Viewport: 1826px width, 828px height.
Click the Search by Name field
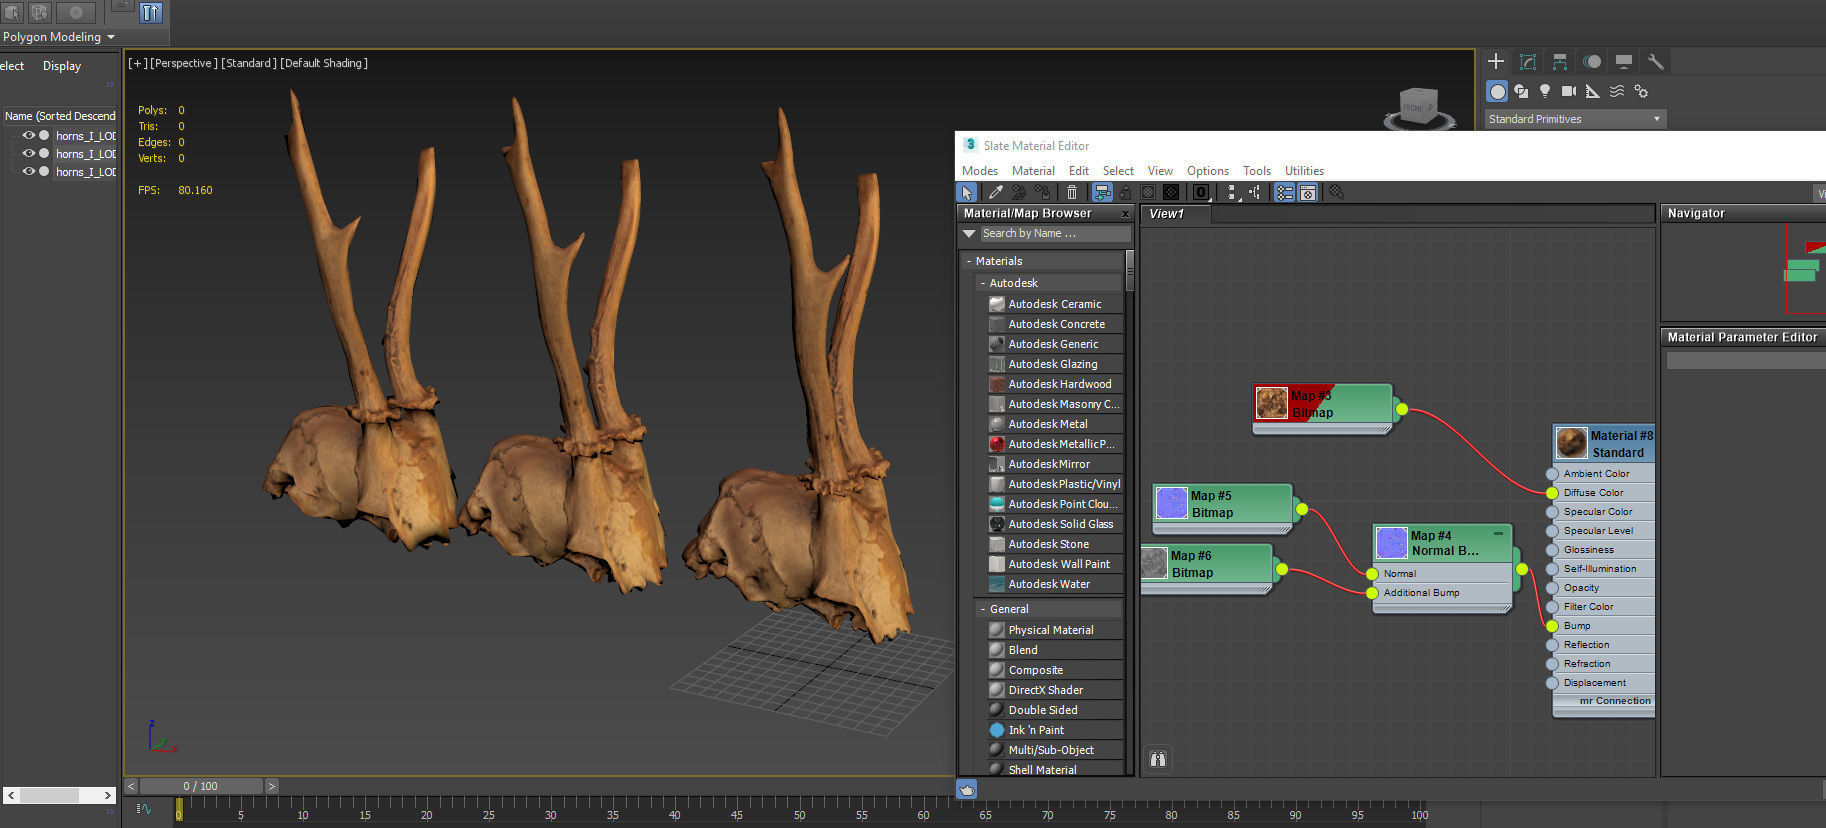coord(1055,233)
